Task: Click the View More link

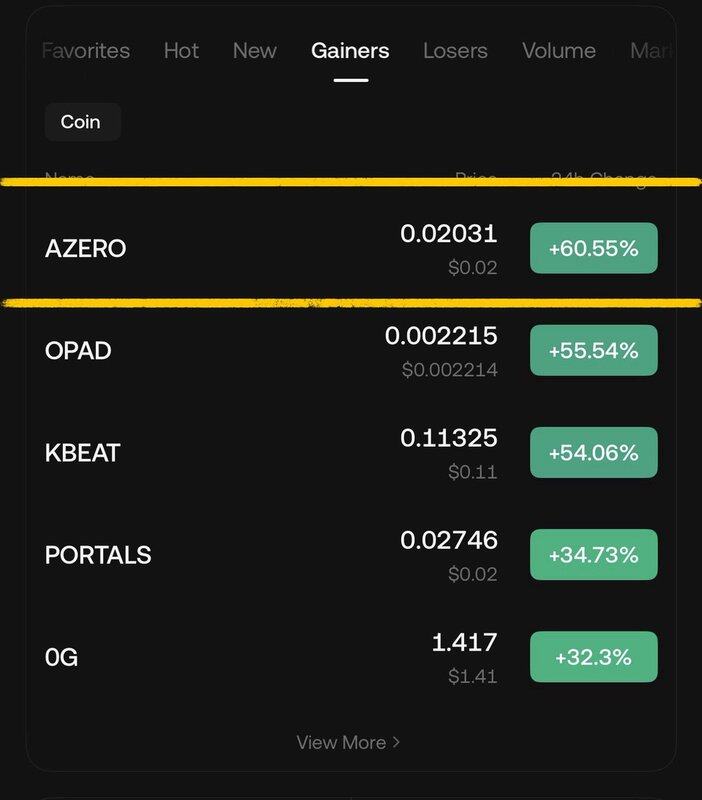Action: pos(341,742)
